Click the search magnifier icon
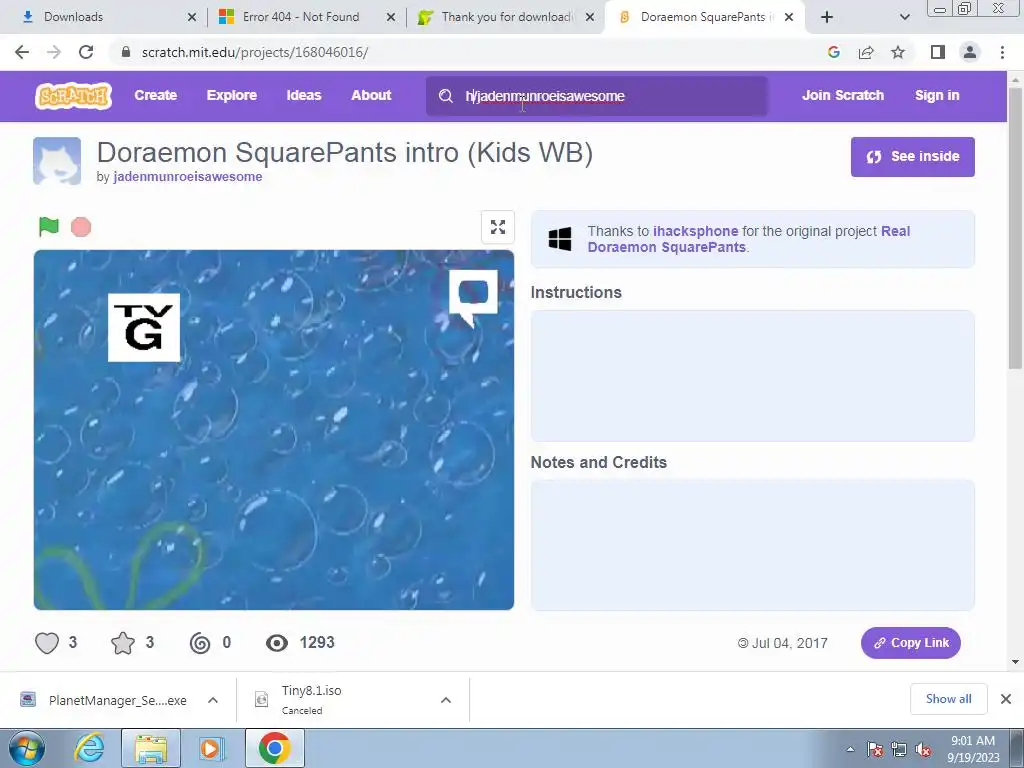Image resolution: width=1024 pixels, height=768 pixels. [446, 96]
